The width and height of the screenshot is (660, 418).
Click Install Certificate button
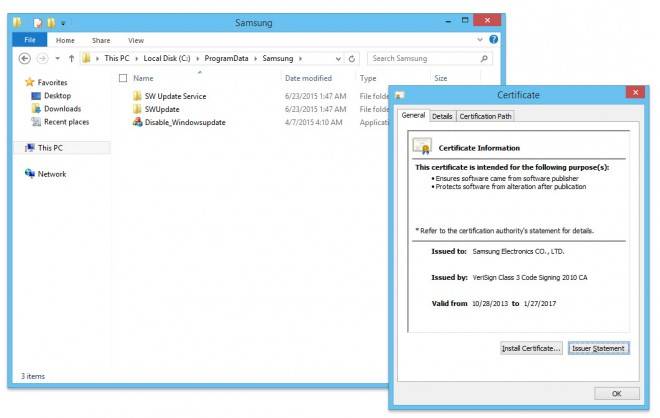point(531,348)
